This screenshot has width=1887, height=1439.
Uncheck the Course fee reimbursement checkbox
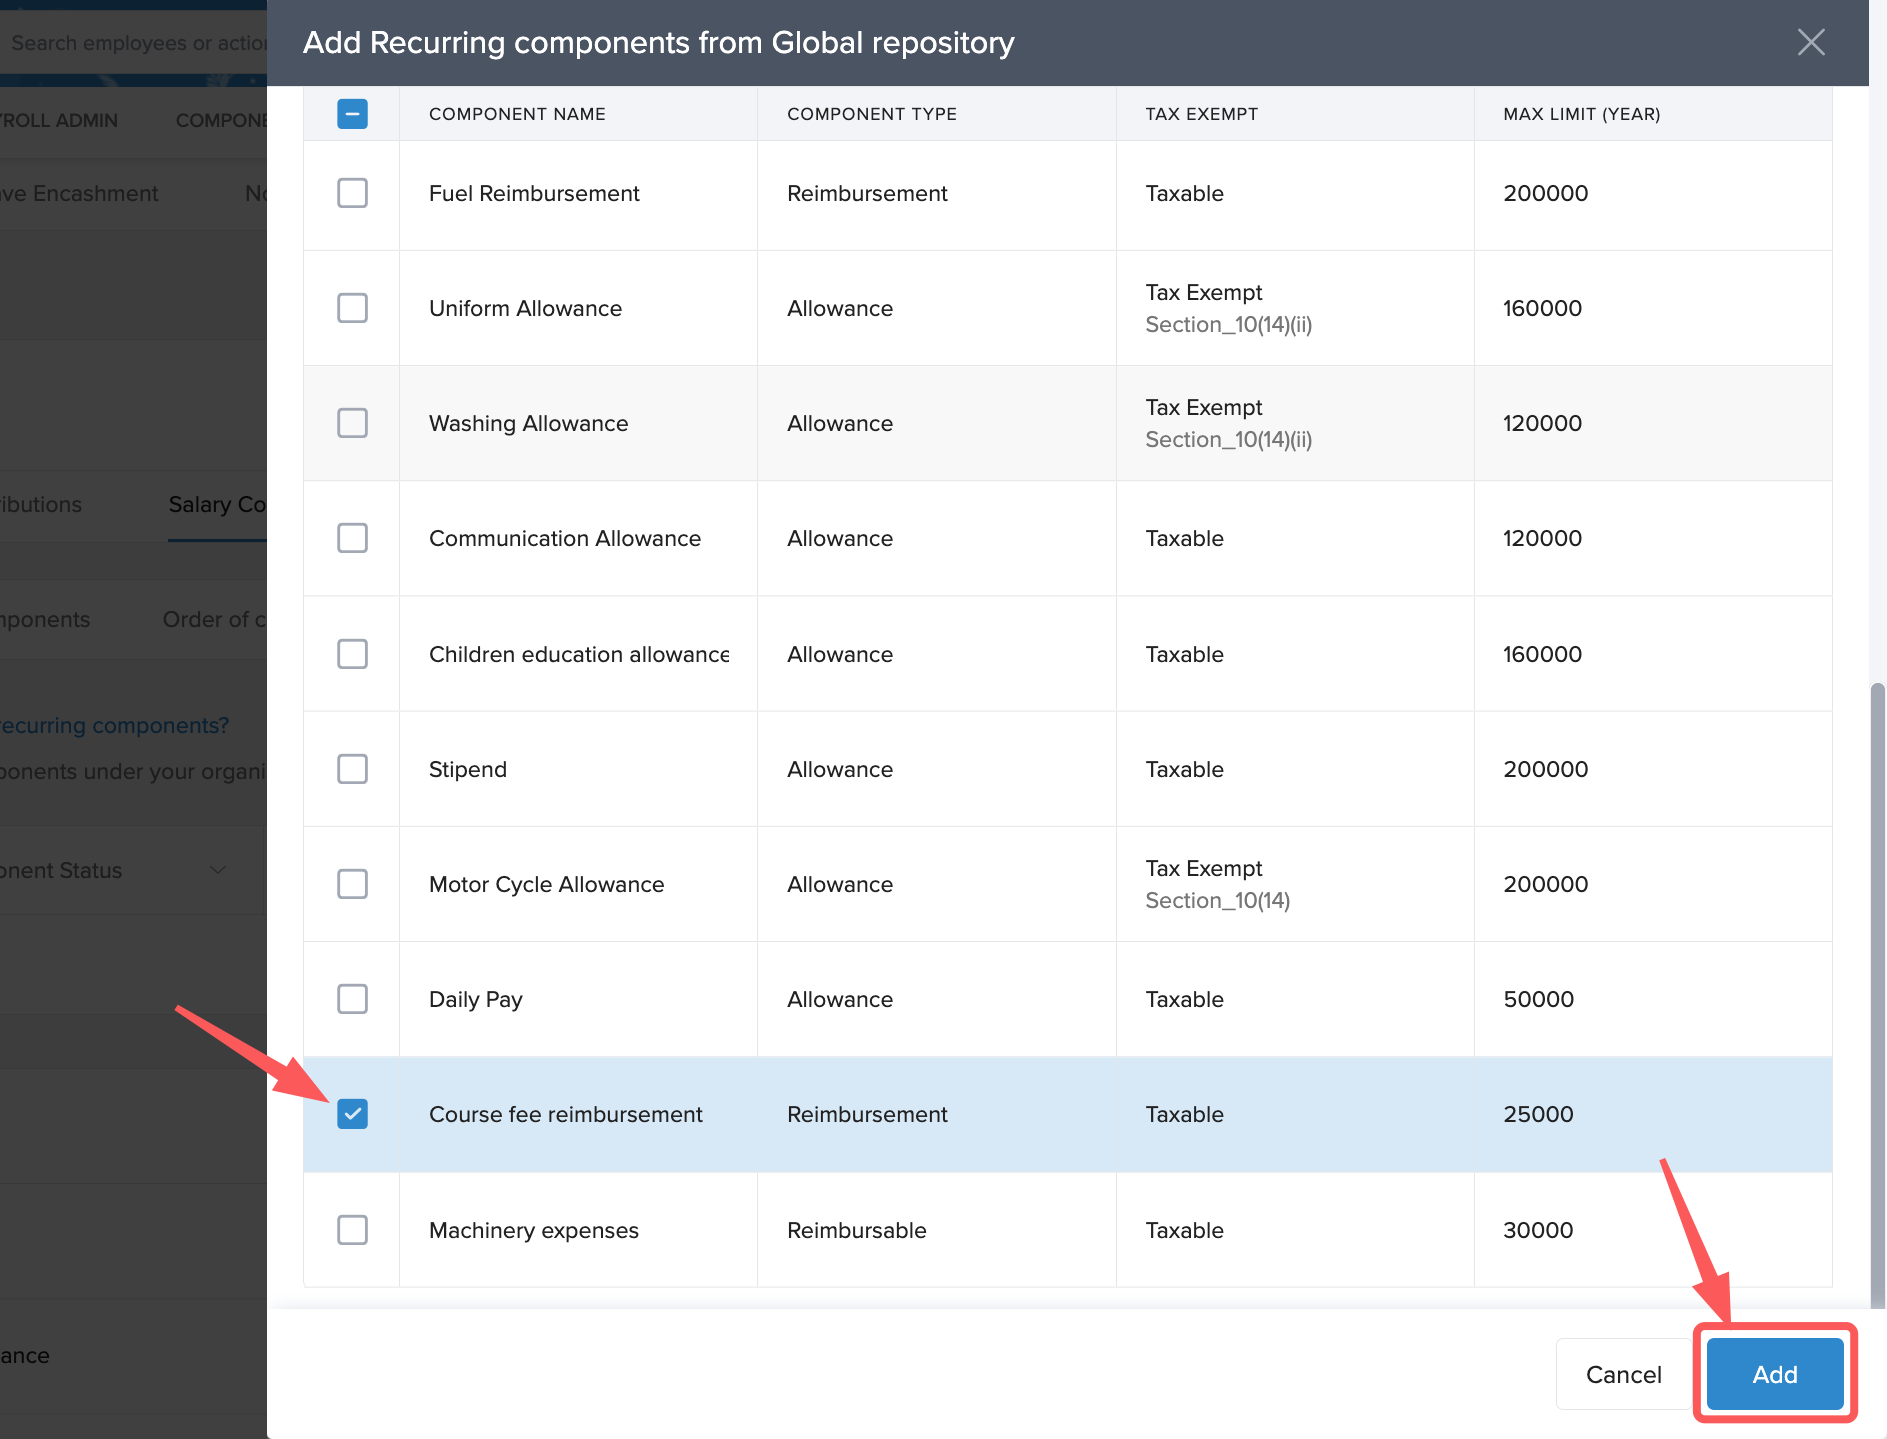[352, 1114]
